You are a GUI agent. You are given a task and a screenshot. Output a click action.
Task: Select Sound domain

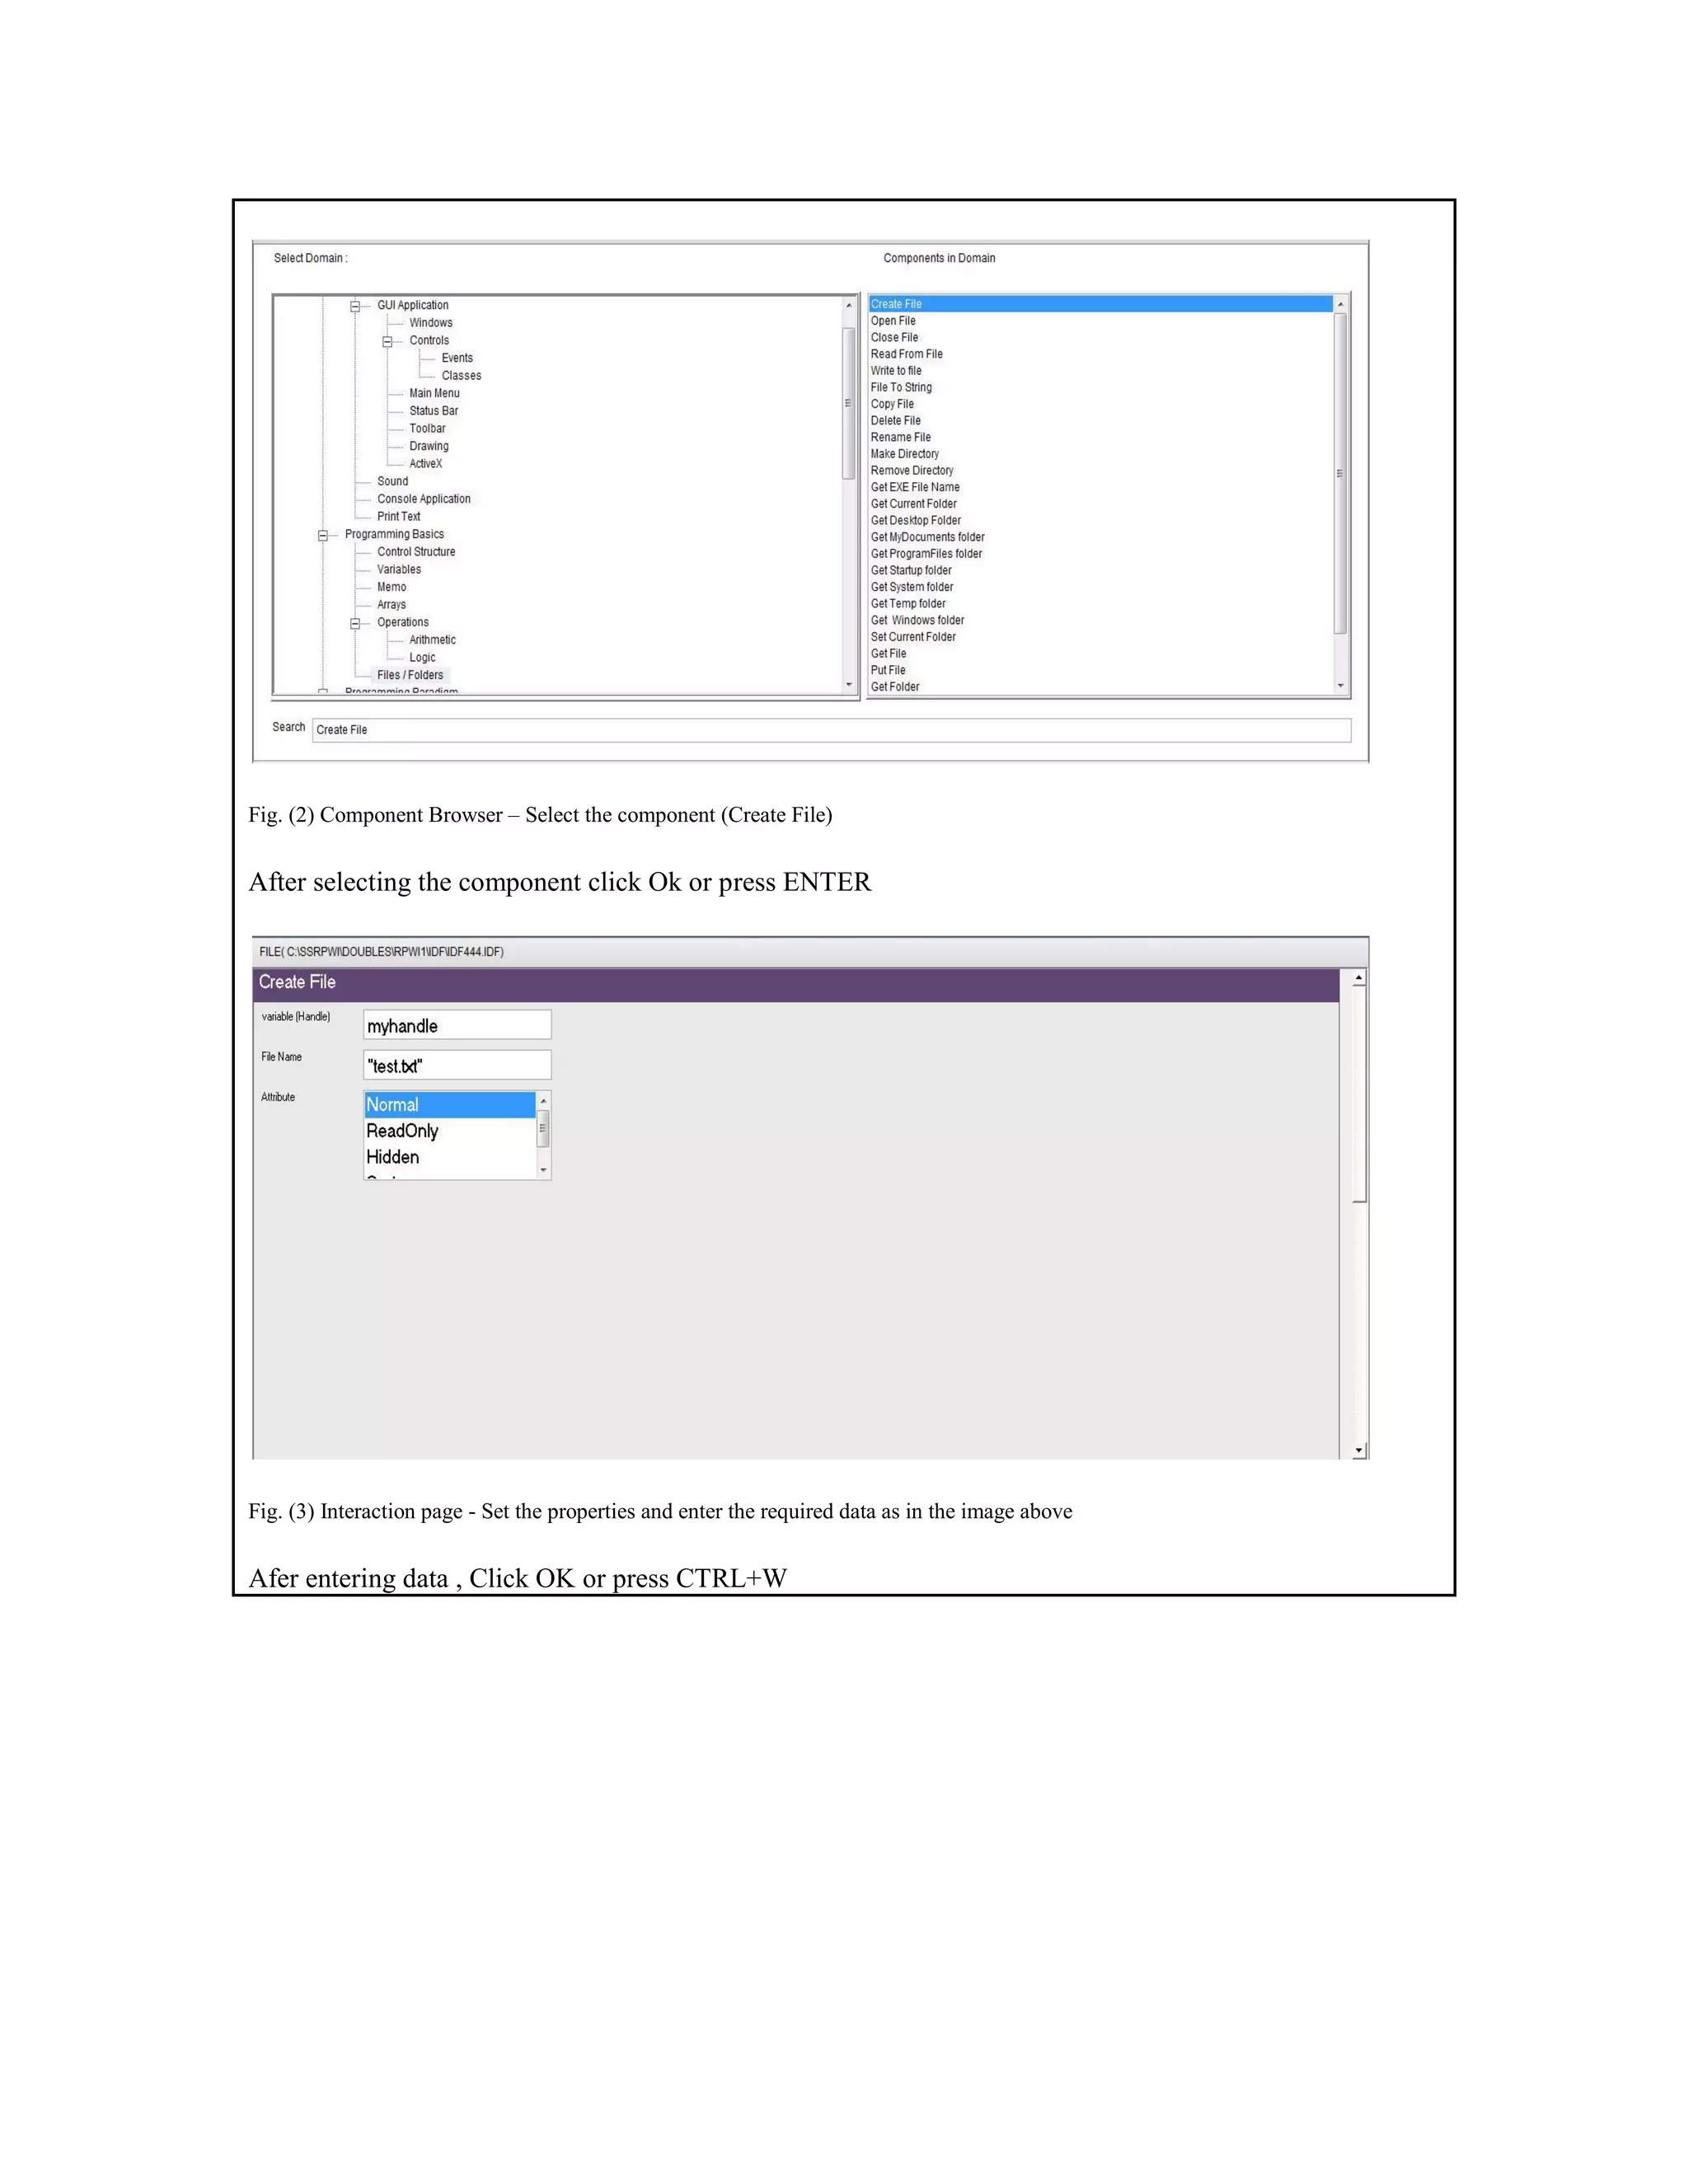(392, 481)
